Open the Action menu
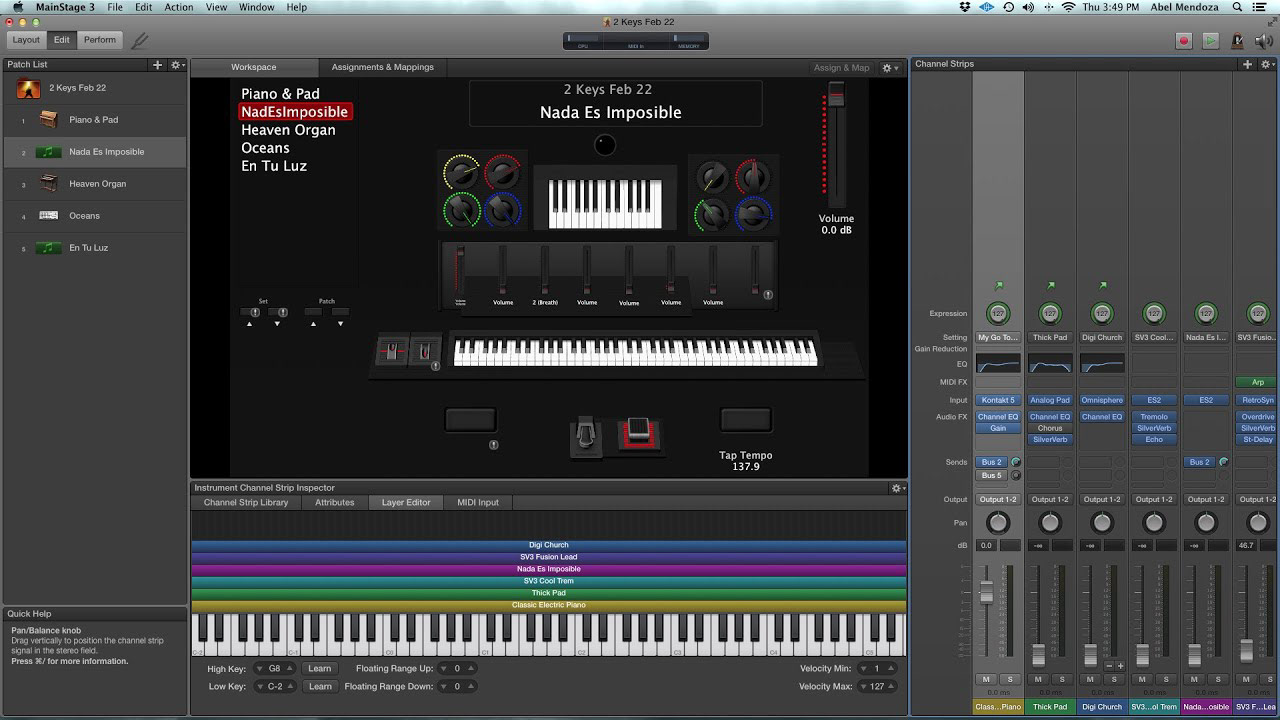The width and height of the screenshot is (1280, 720). [179, 7]
